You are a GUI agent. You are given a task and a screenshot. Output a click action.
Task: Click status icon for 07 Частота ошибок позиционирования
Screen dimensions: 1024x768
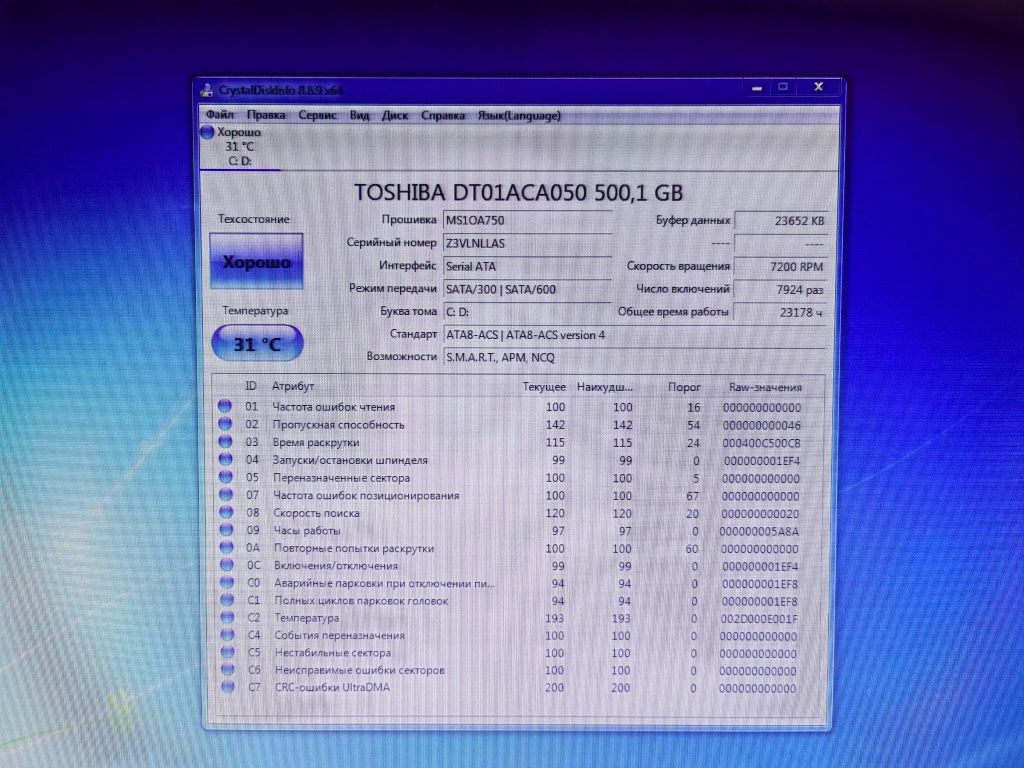[226, 494]
